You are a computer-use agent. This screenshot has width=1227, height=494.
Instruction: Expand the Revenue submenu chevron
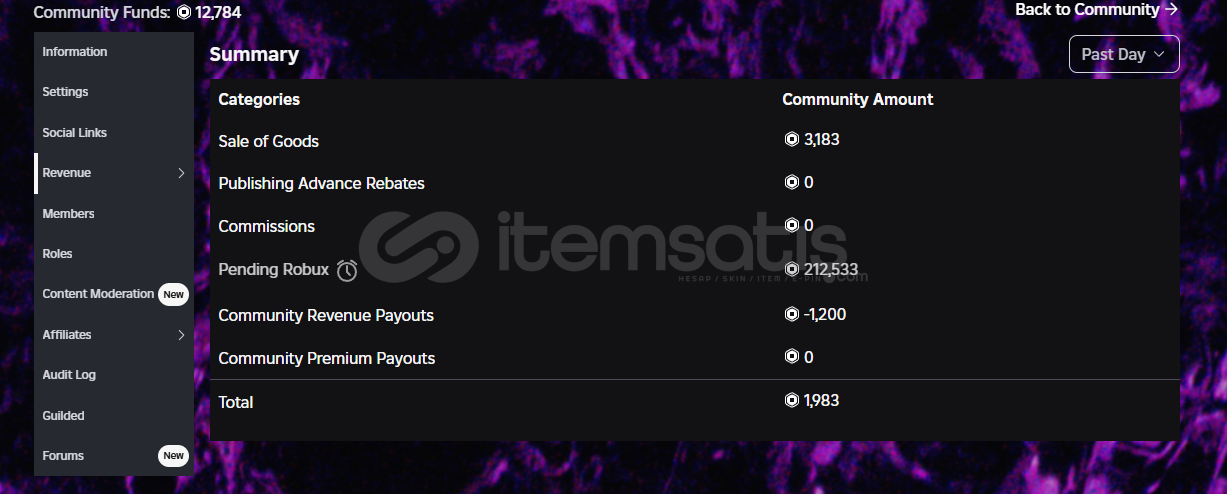pos(181,173)
